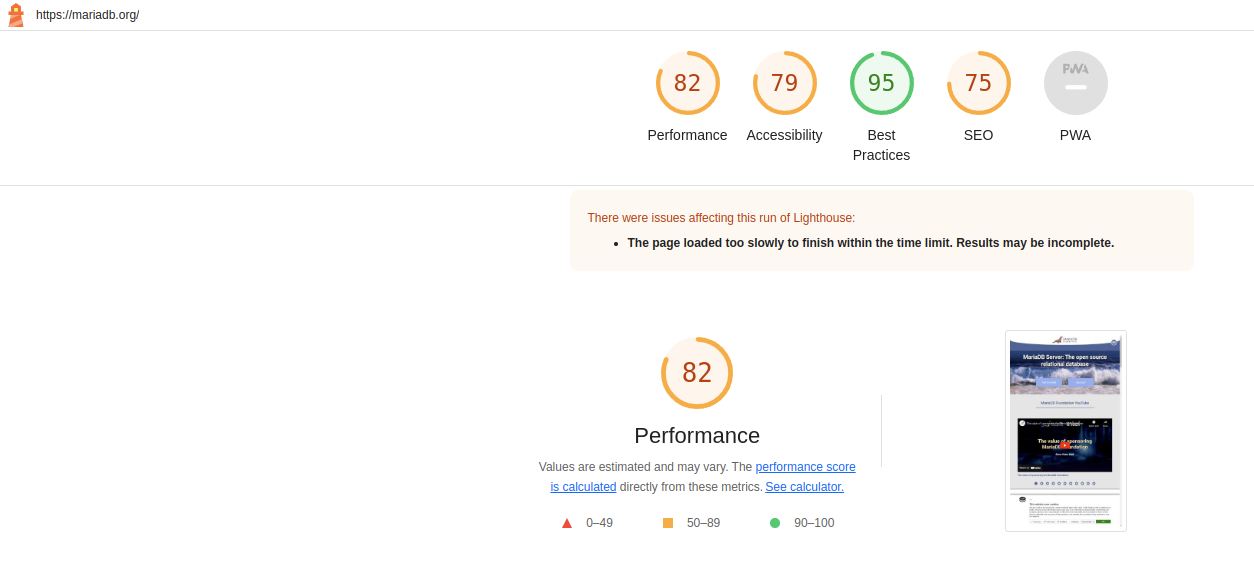Image resolution: width=1254 pixels, height=569 pixels.
Task: Click the orange square 50–89 legend icon
Action: pyautogui.click(x=668, y=523)
